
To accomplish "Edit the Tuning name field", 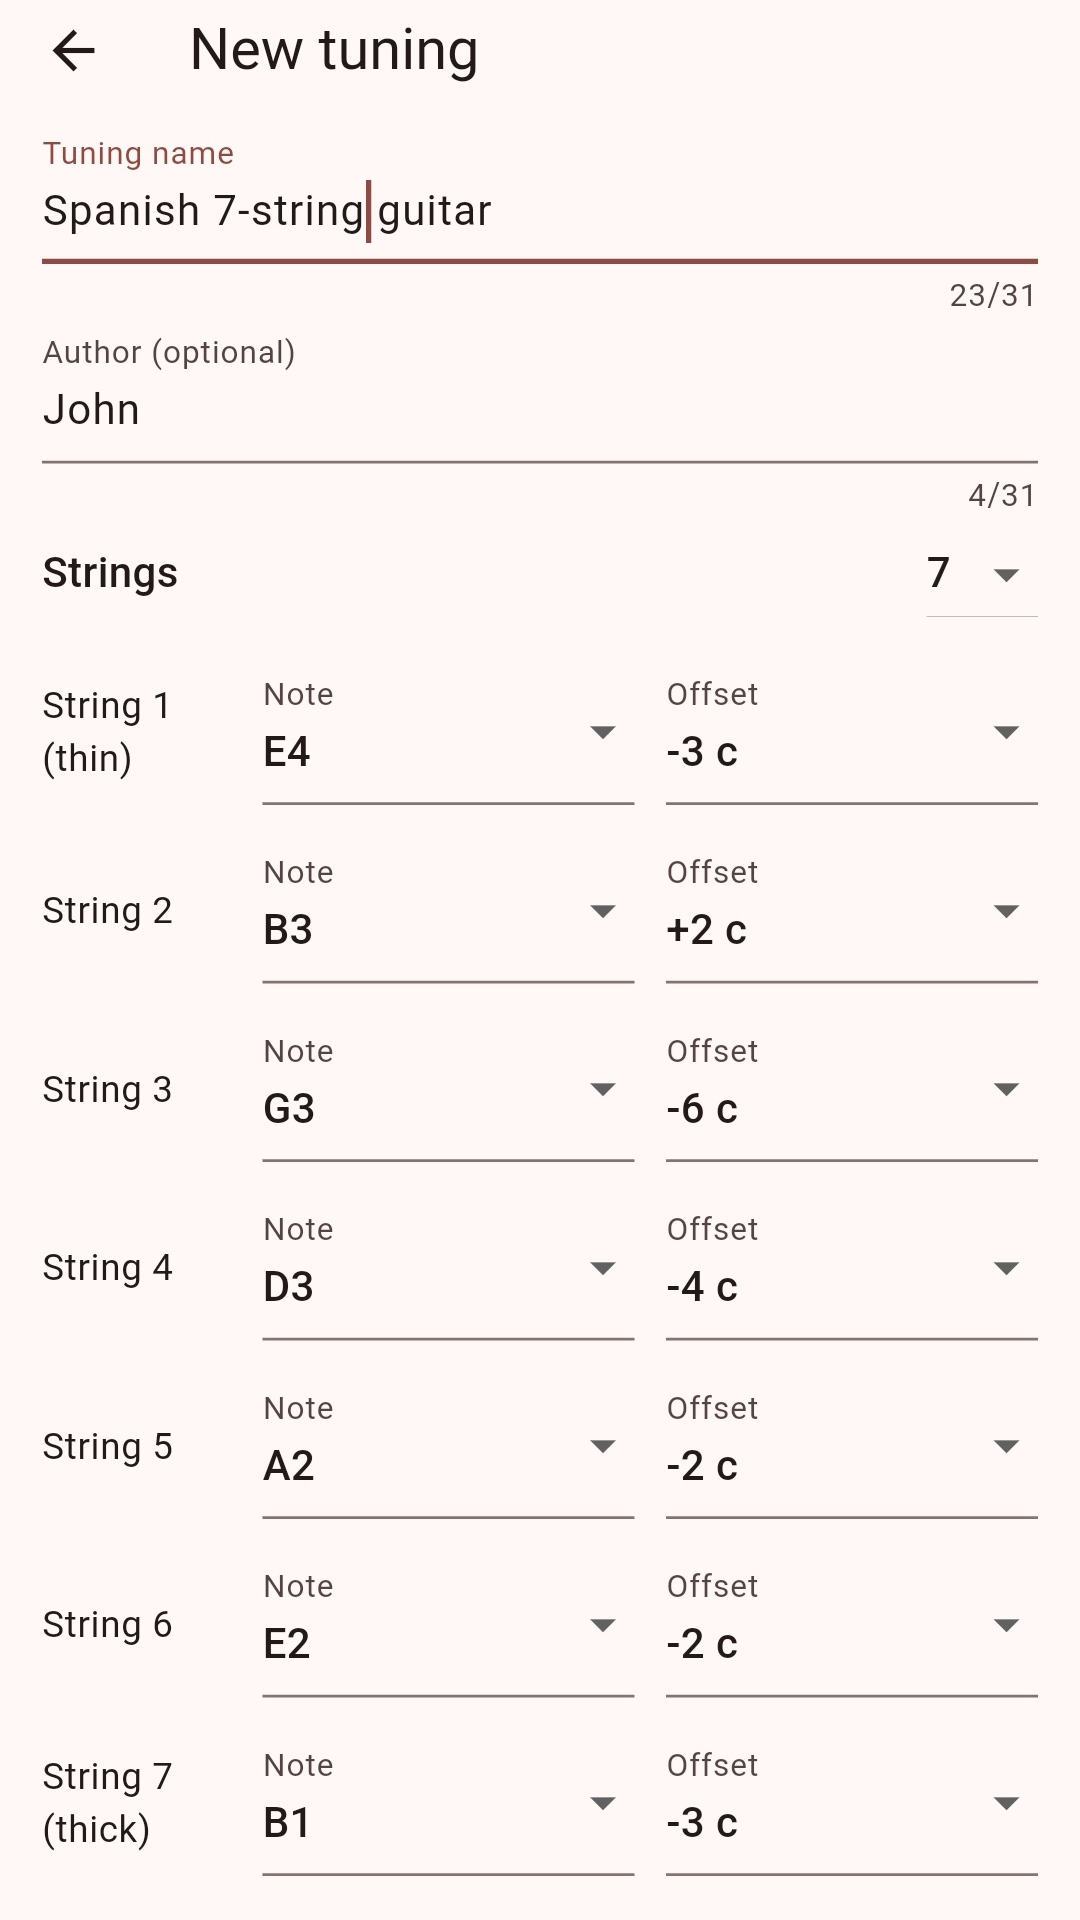I will (540, 200).
